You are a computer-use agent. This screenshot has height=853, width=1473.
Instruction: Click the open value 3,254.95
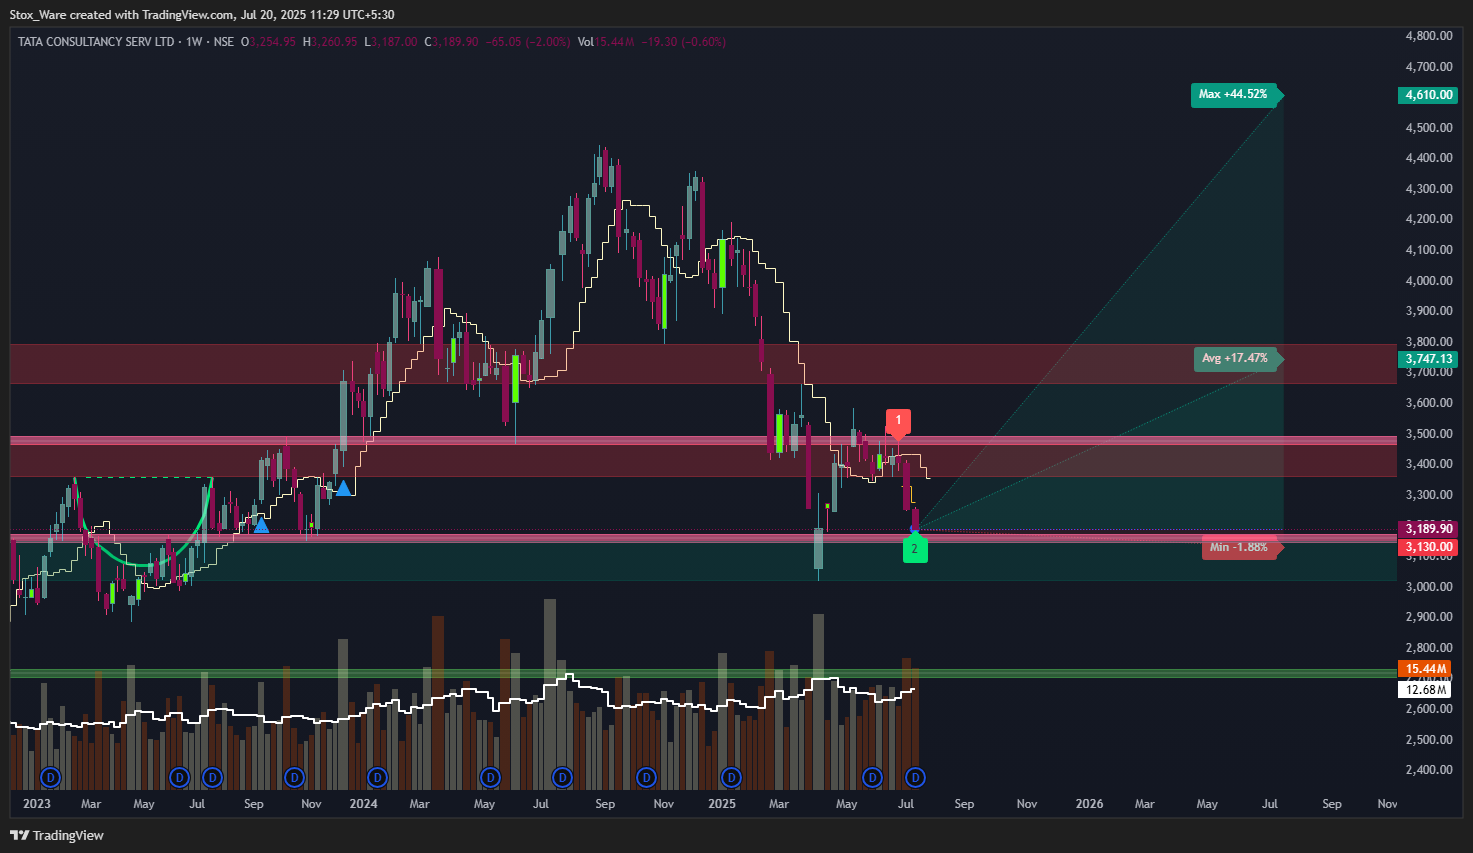tap(273, 42)
